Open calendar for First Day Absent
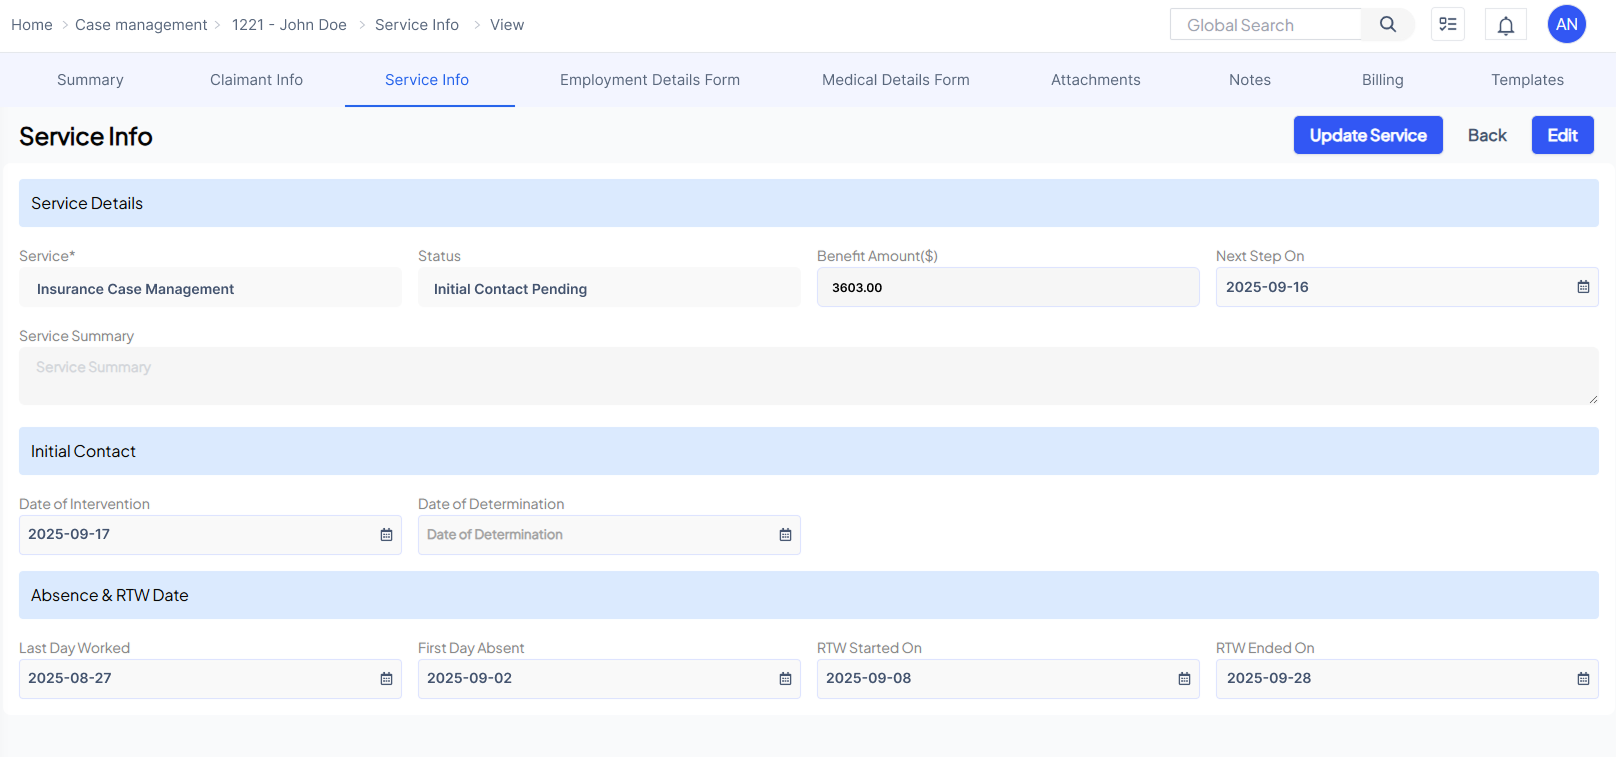 pos(785,679)
